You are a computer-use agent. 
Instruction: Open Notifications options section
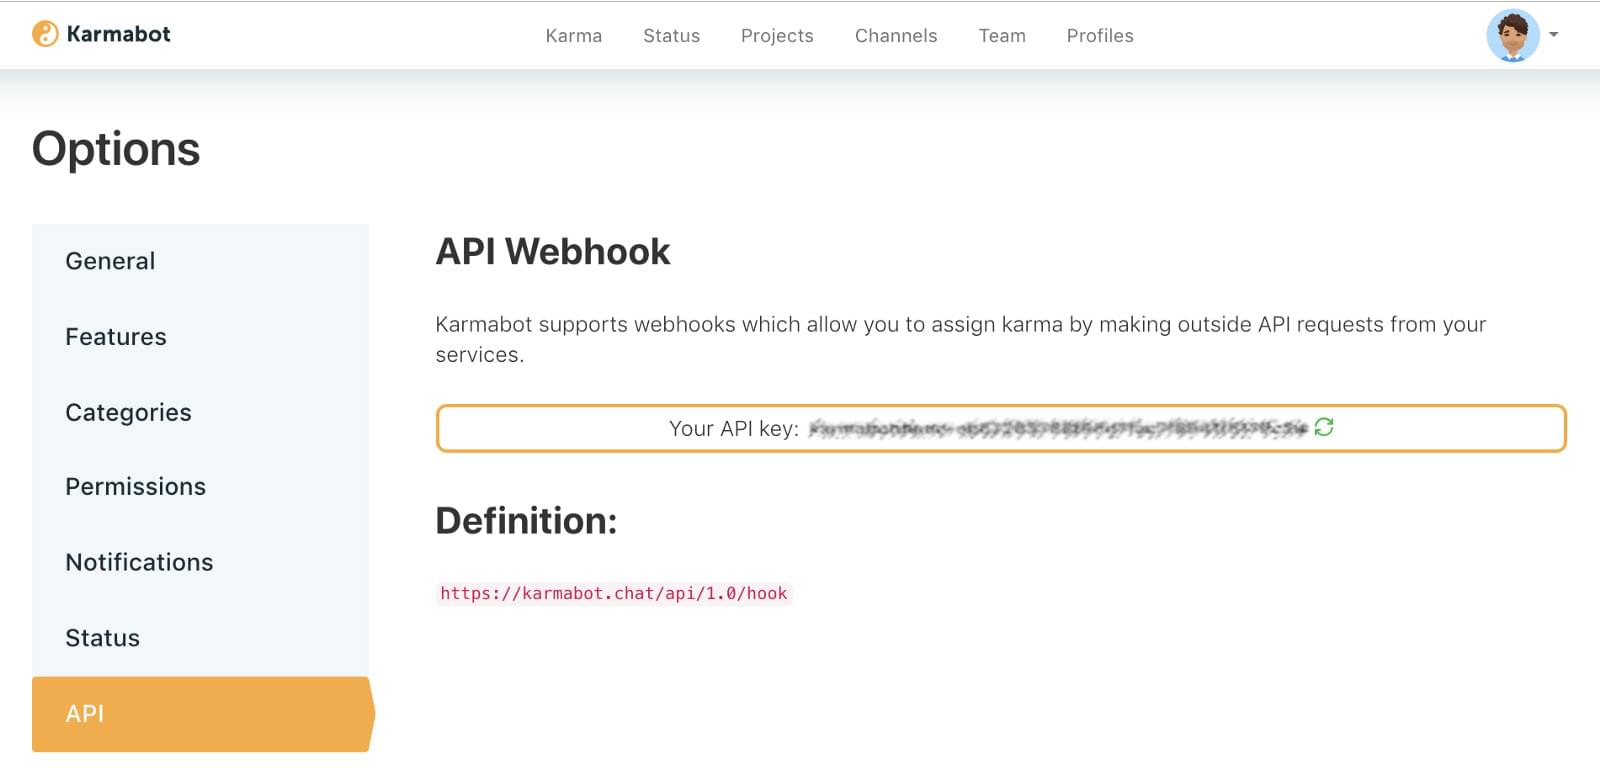201,562
